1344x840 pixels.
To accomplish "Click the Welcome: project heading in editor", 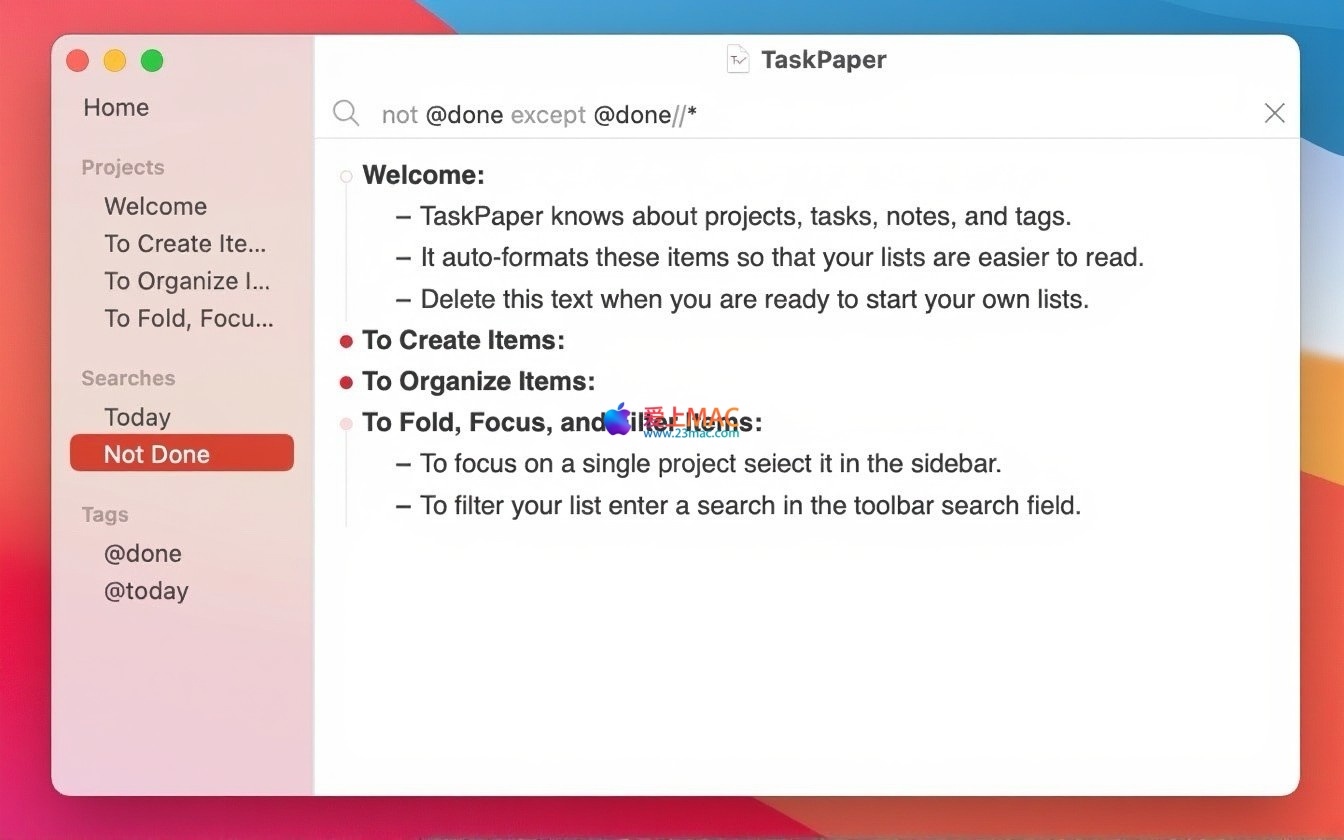I will [423, 176].
